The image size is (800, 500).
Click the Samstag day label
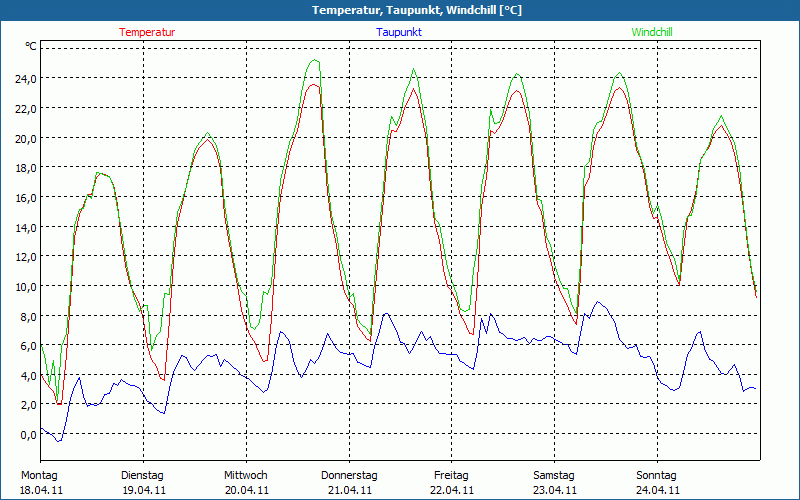pos(554,476)
